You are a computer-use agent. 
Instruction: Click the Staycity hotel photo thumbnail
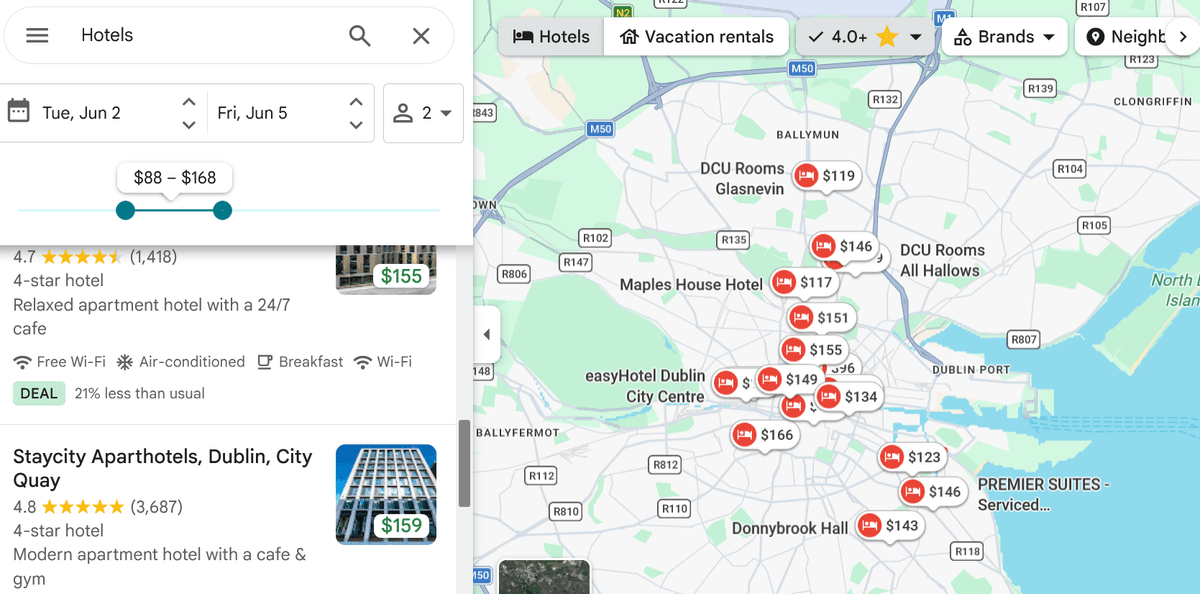click(x=386, y=494)
